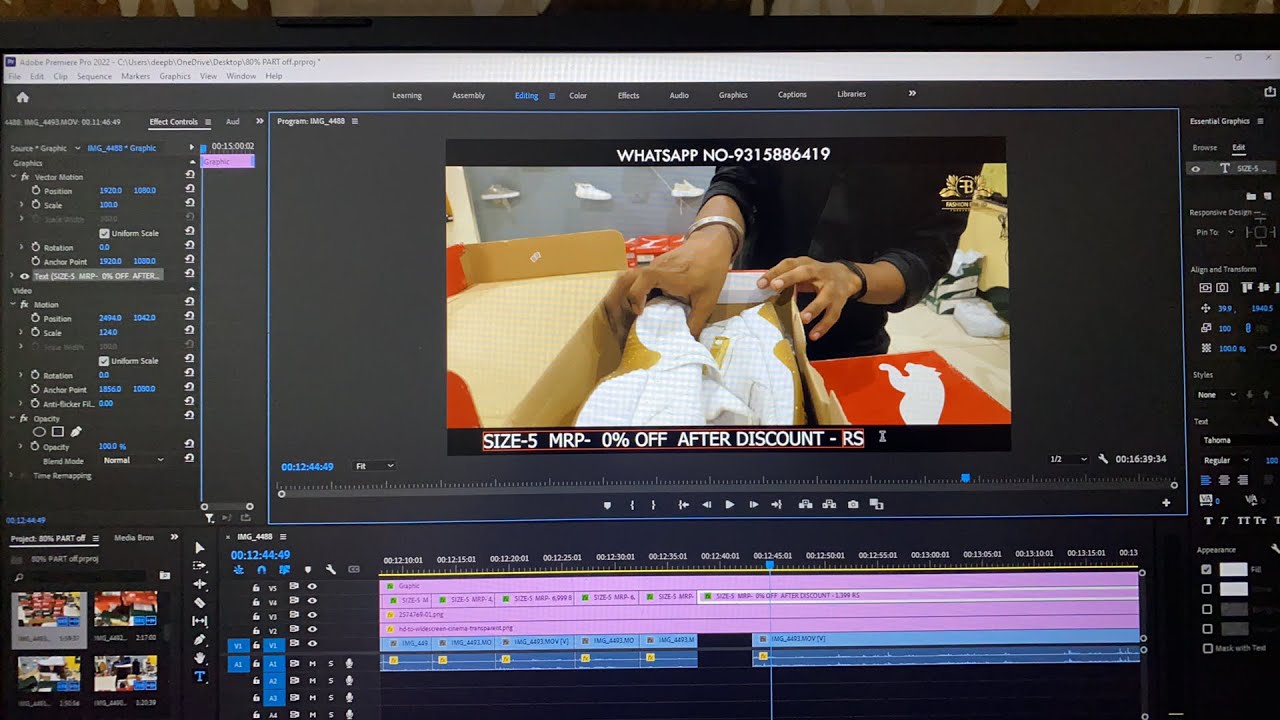Viewport: 1280px width, 720px height.
Task: Toggle Essential Graphics layer eye visibility
Action: tap(1195, 169)
